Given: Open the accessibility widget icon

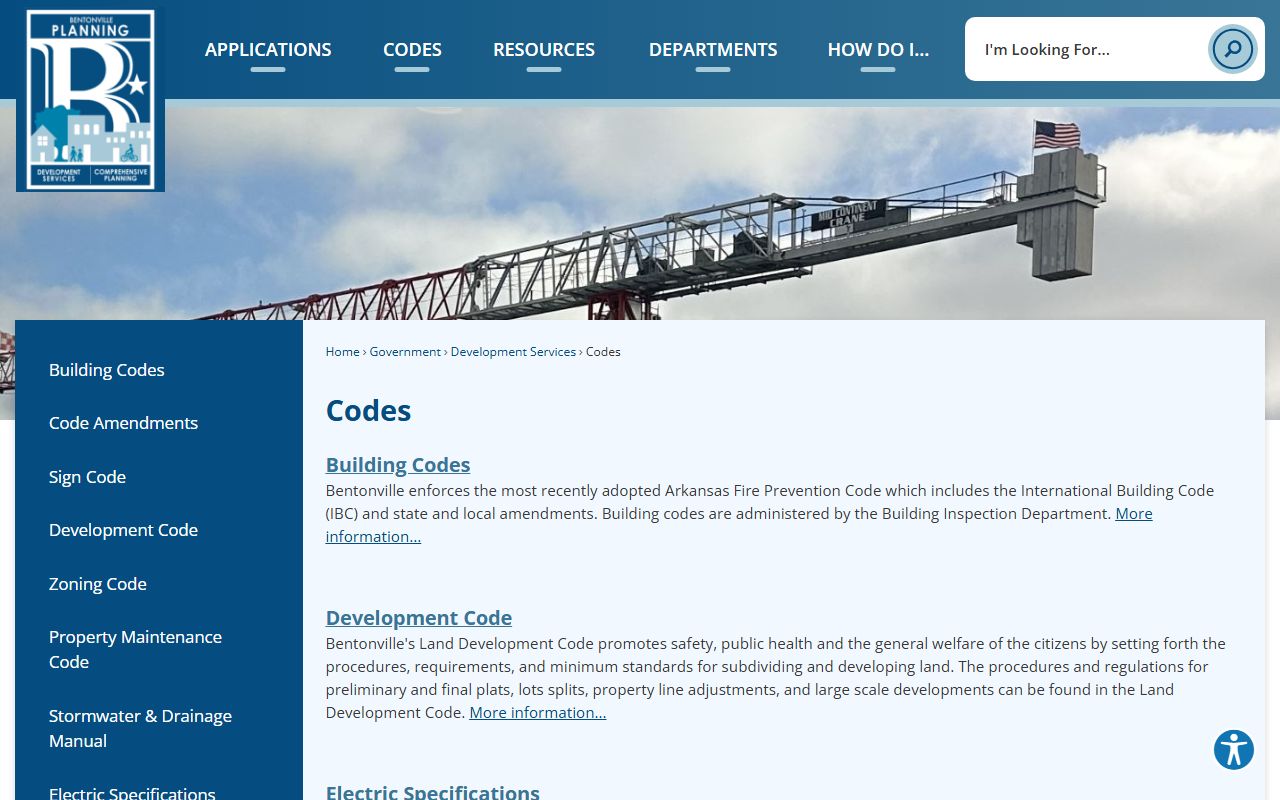Looking at the screenshot, I should [x=1233, y=749].
